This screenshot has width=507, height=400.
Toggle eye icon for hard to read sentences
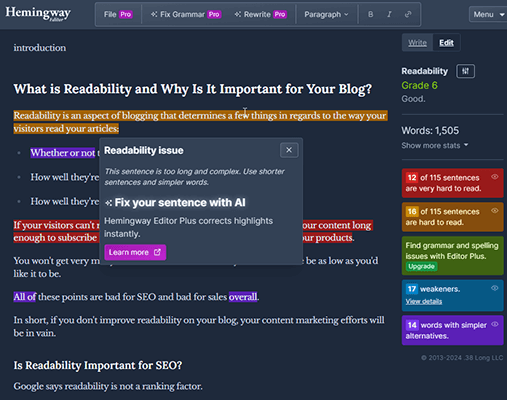(x=495, y=211)
